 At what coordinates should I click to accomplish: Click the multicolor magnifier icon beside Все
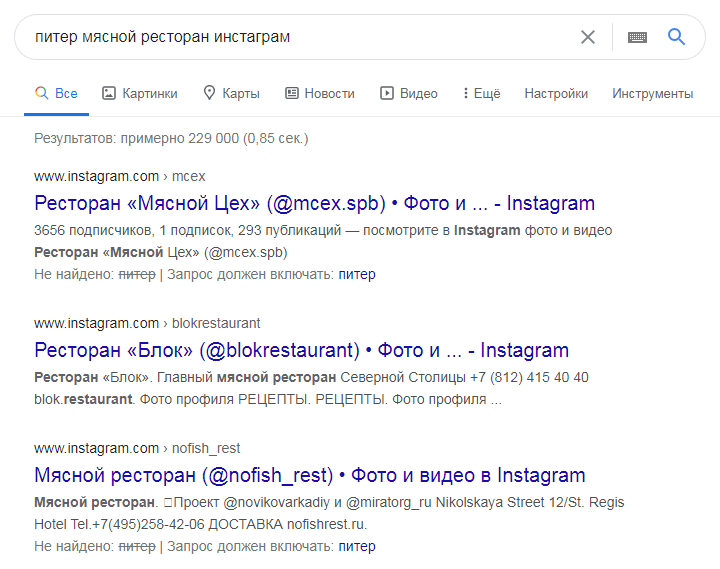pyautogui.click(x=42, y=93)
